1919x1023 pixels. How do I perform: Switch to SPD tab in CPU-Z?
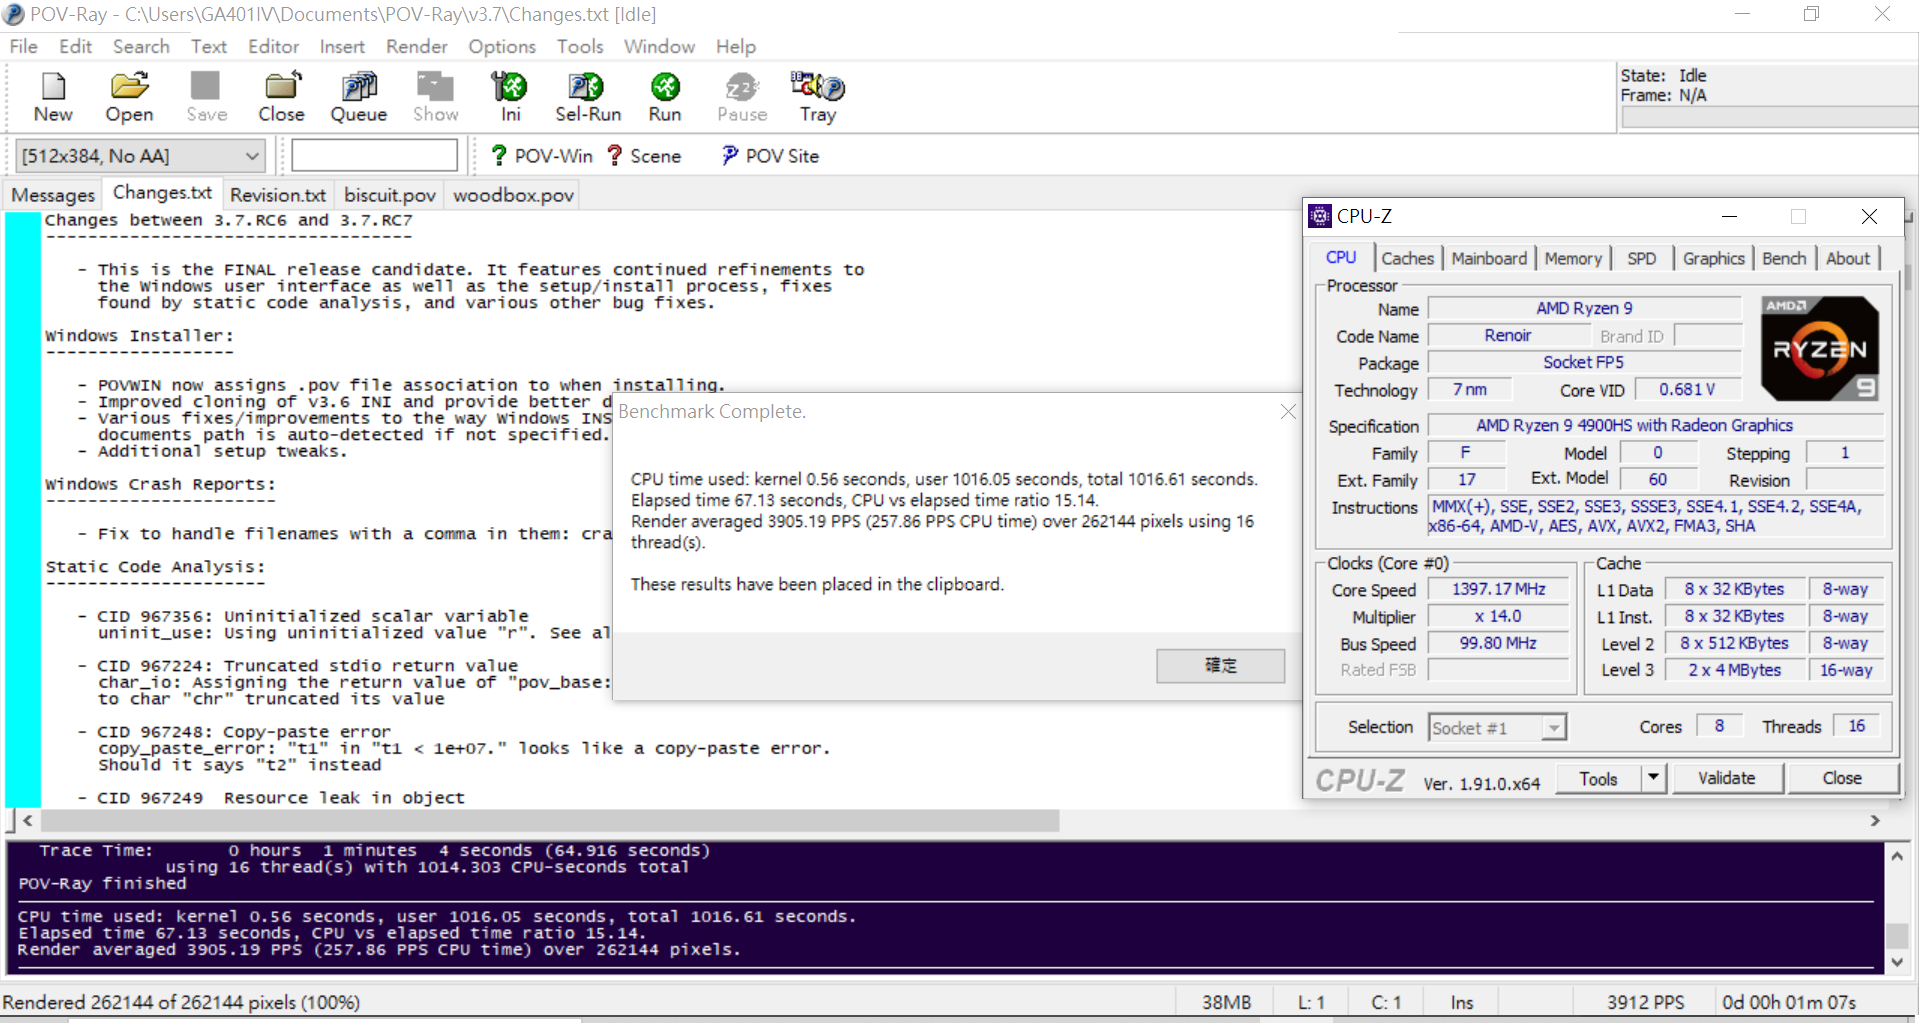coord(1641,258)
